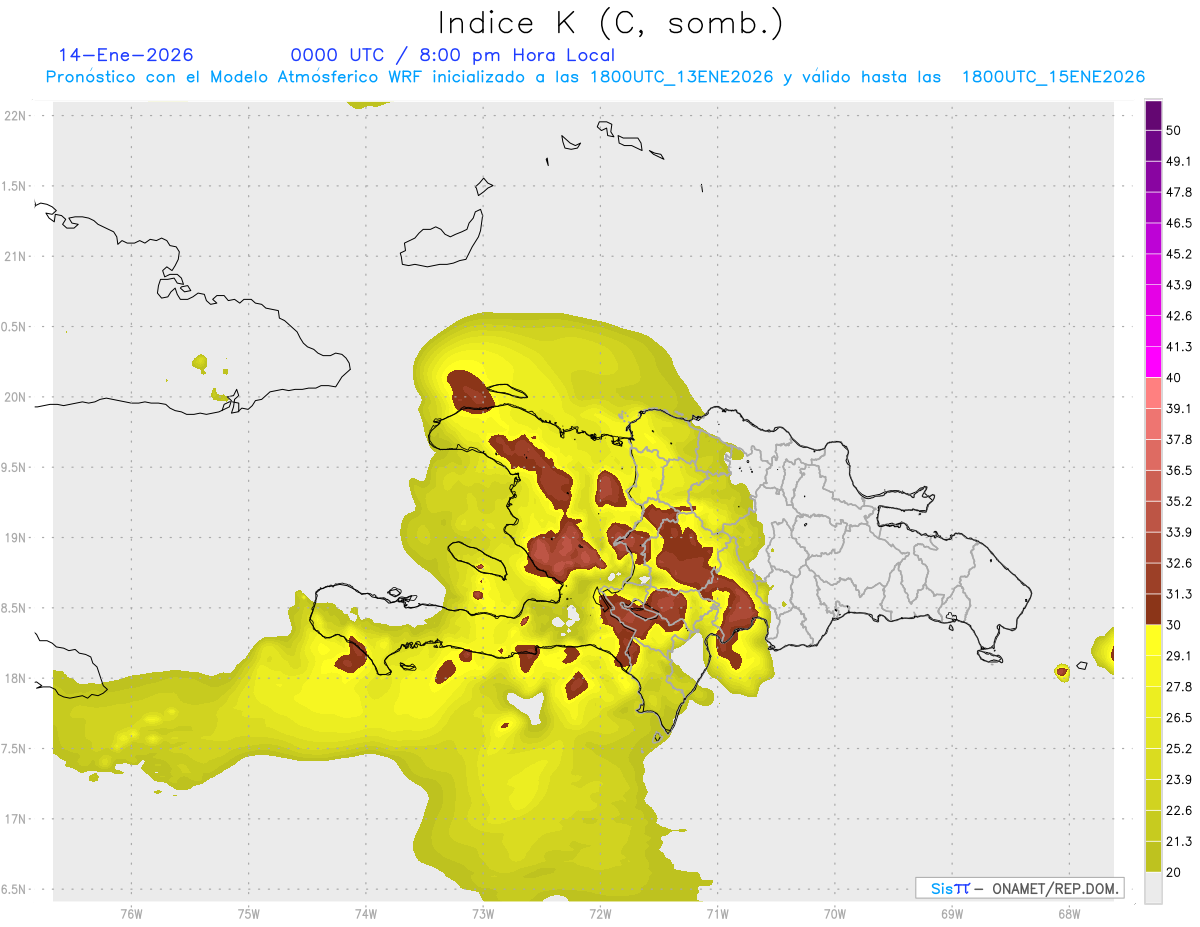This screenshot has height=927, width=1200.
Task: Click the colorbar label "41.3"
Action: (x=1179, y=347)
